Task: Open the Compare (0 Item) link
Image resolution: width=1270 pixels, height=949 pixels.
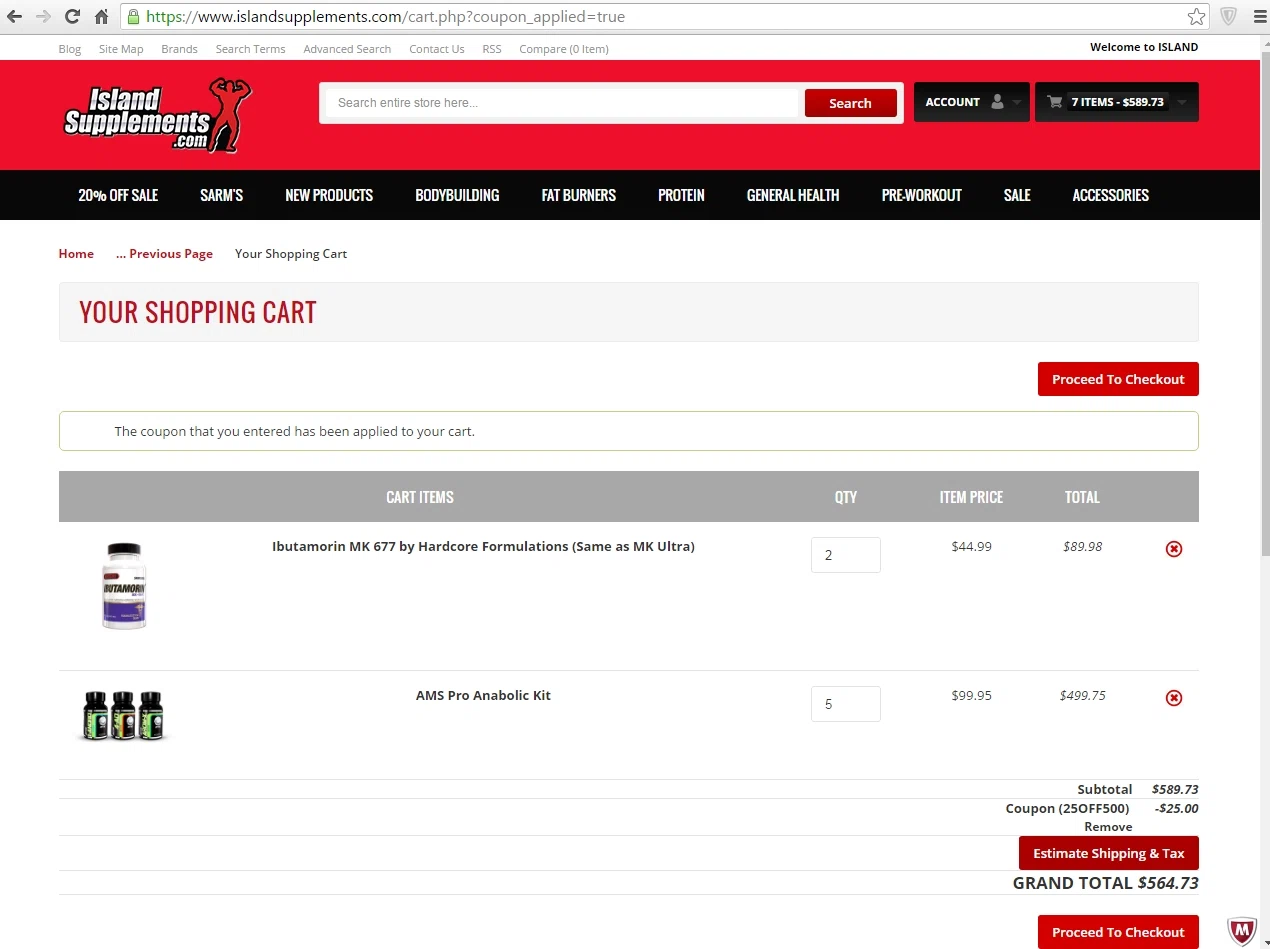Action: (x=564, y=49)
